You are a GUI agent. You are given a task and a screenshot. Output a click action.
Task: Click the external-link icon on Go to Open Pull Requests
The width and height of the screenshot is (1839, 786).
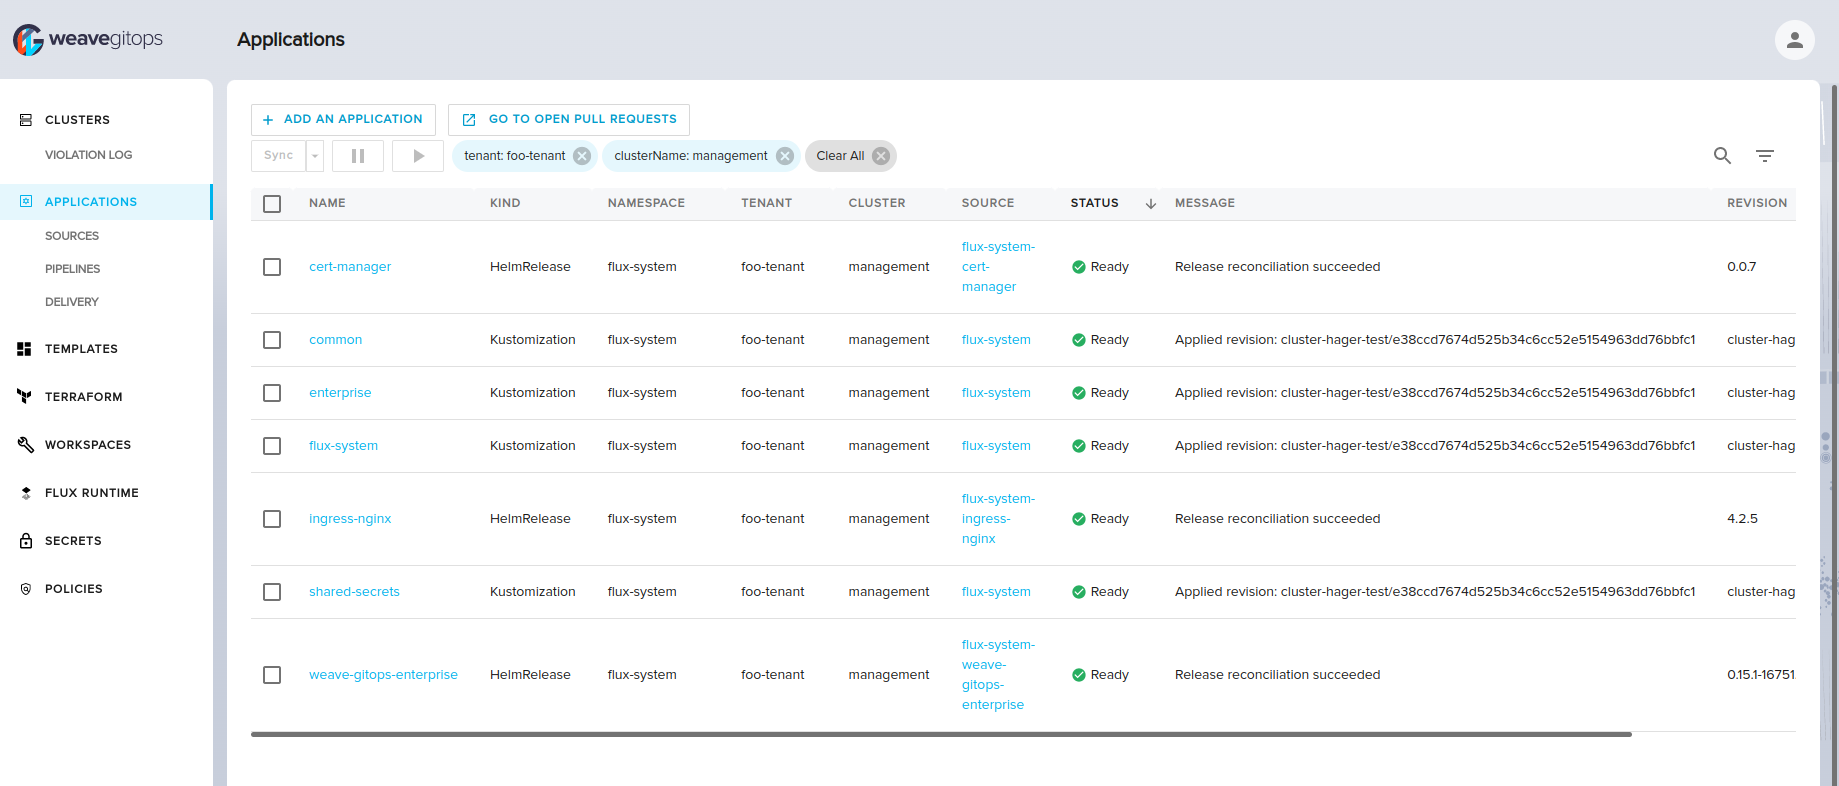click(469, 120)
